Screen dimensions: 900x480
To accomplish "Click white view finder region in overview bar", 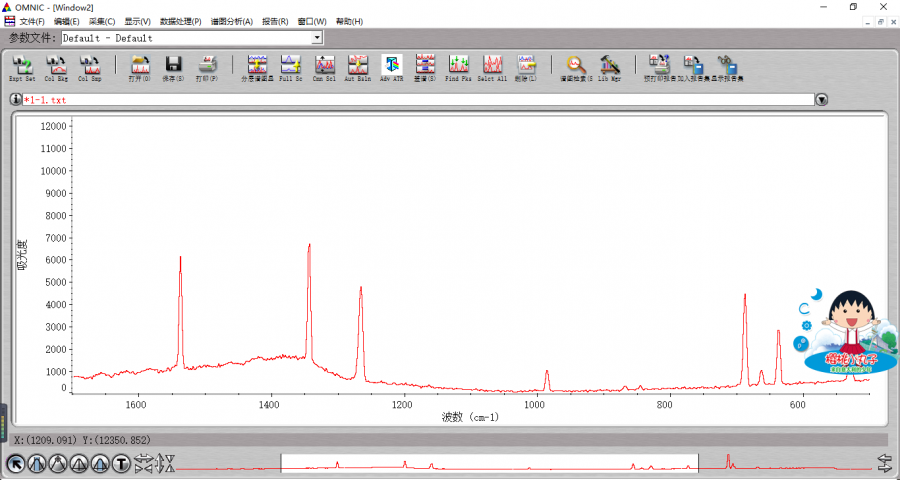I will 489,463.
